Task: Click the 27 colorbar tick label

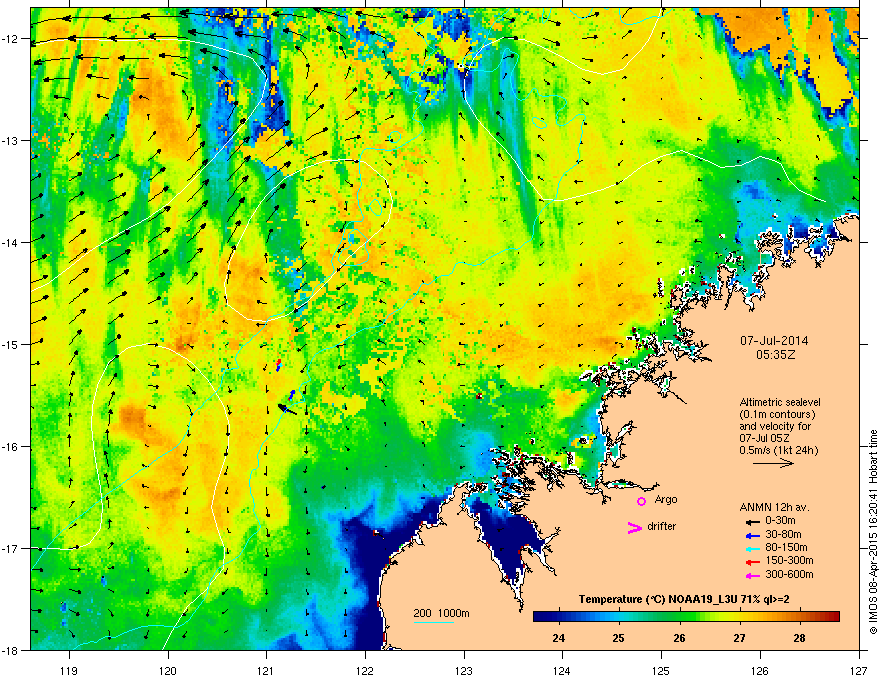Action: pyautogui.click(x=739, y=638)
